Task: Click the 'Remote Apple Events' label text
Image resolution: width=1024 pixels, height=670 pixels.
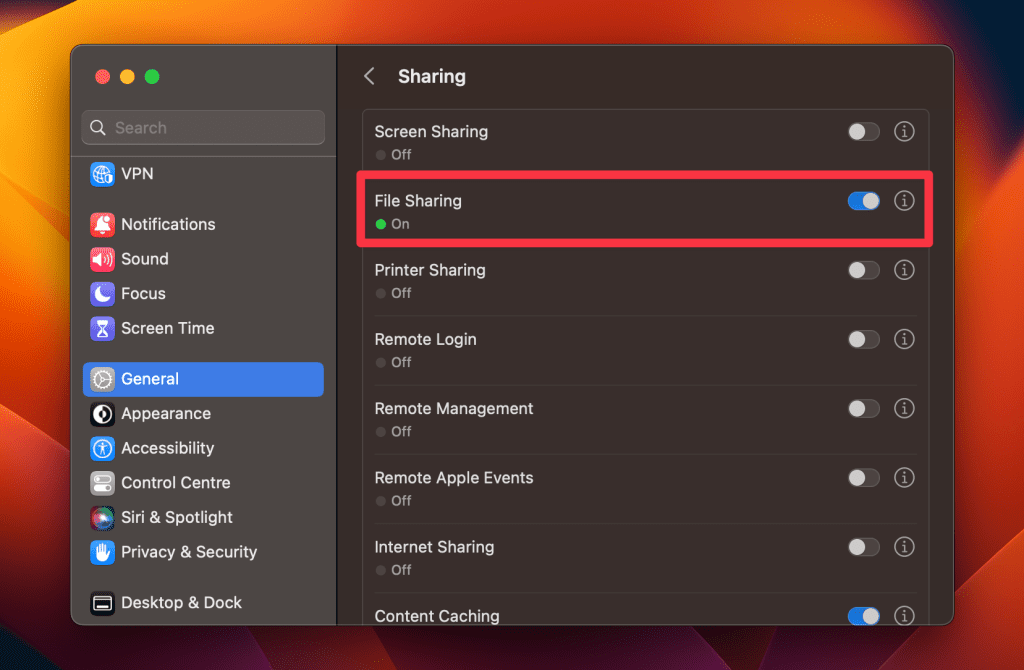Action: (454, 478)
